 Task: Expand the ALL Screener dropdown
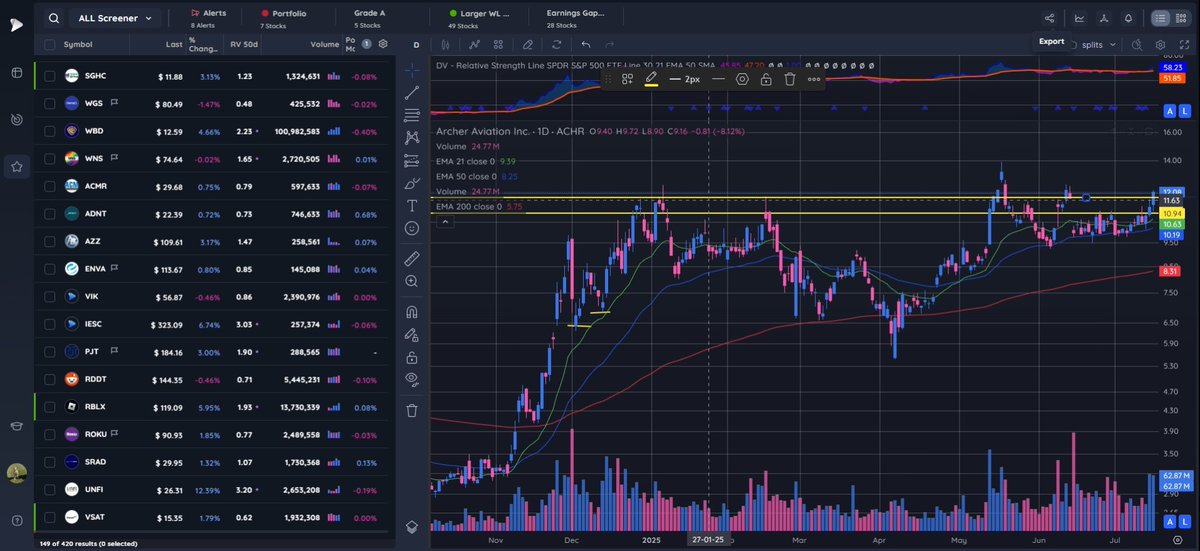117,18
